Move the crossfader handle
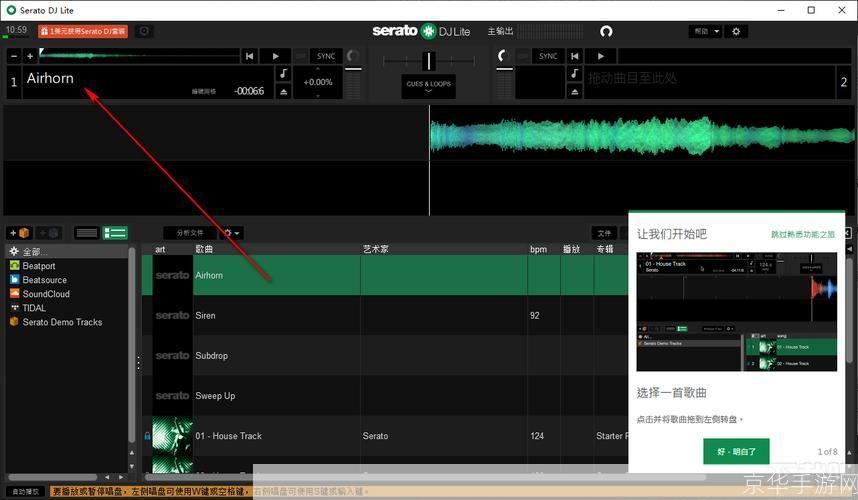The width and height of the screenshot is (858, 500). coord(429,61)
